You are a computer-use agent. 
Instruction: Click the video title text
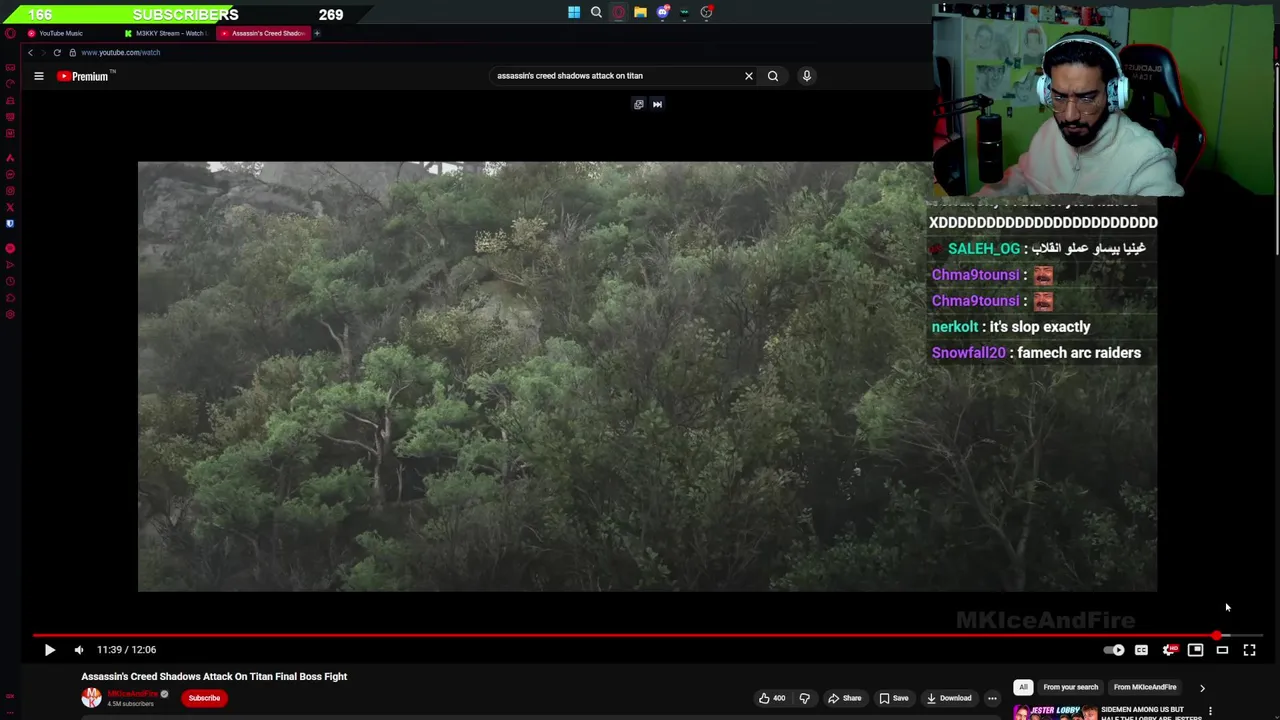click(214, 677)
